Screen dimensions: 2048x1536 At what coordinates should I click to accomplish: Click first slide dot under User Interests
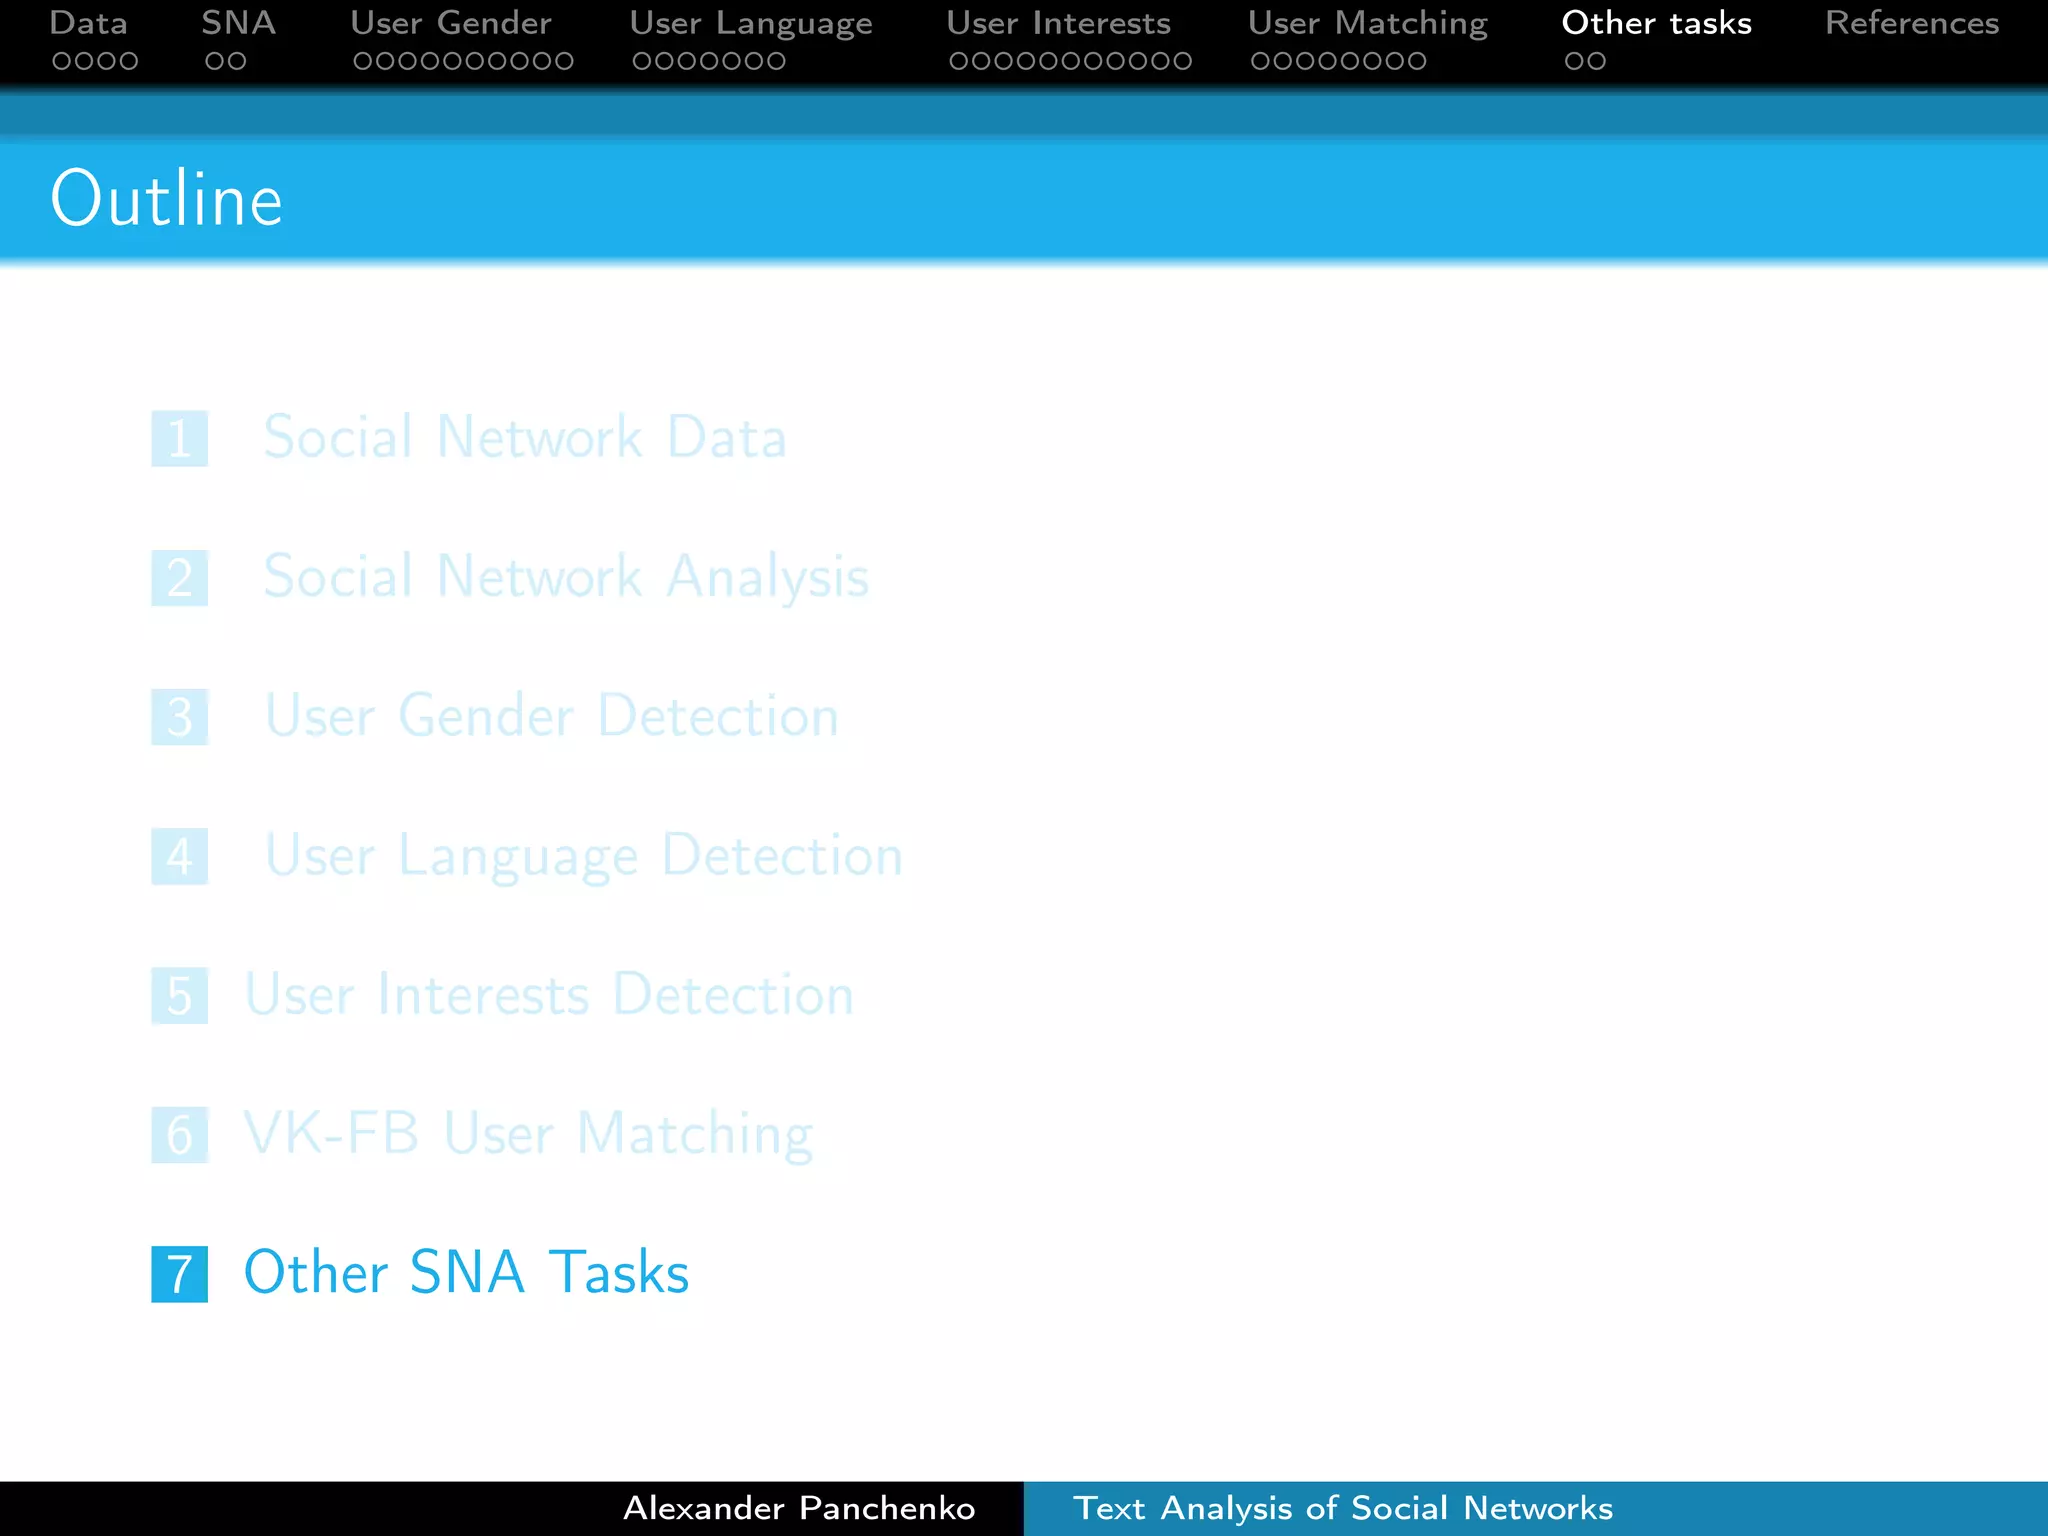[959, 61]
